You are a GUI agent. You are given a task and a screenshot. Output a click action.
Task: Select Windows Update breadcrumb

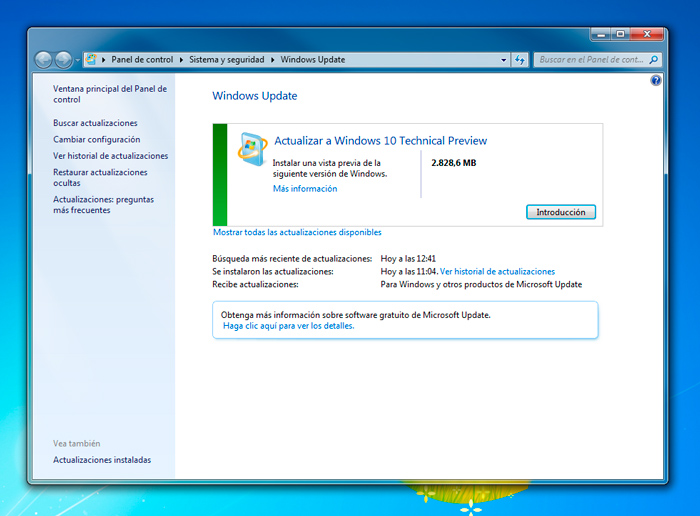tap(312, 59)
